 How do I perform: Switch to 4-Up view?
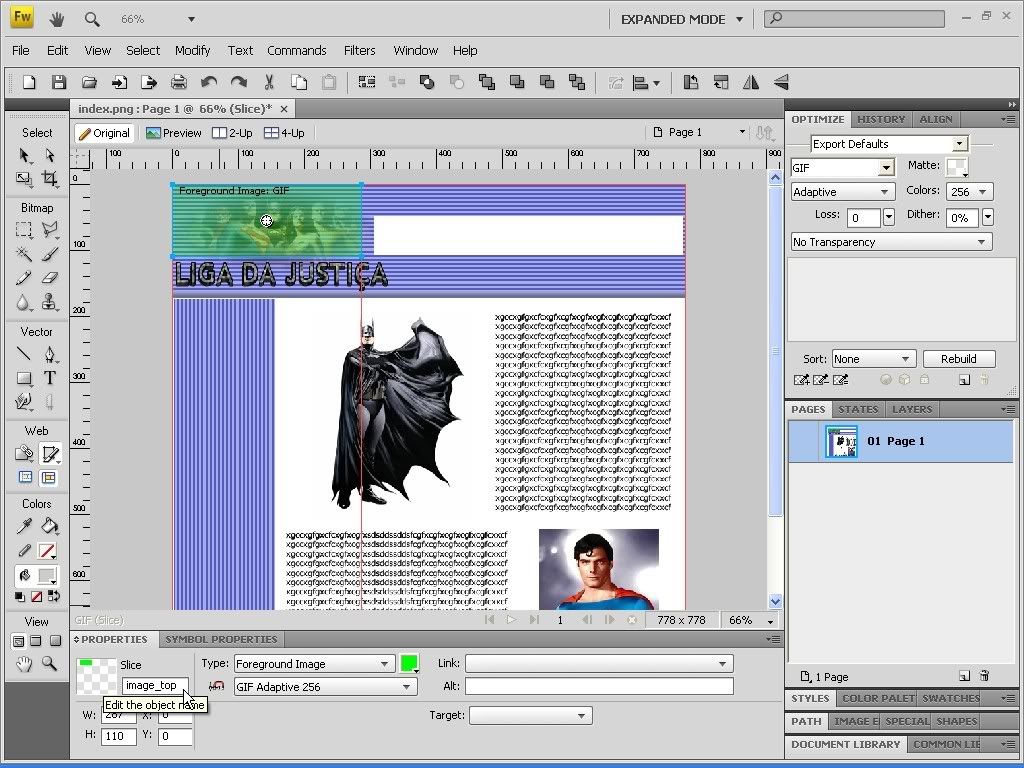pos(284,133)
